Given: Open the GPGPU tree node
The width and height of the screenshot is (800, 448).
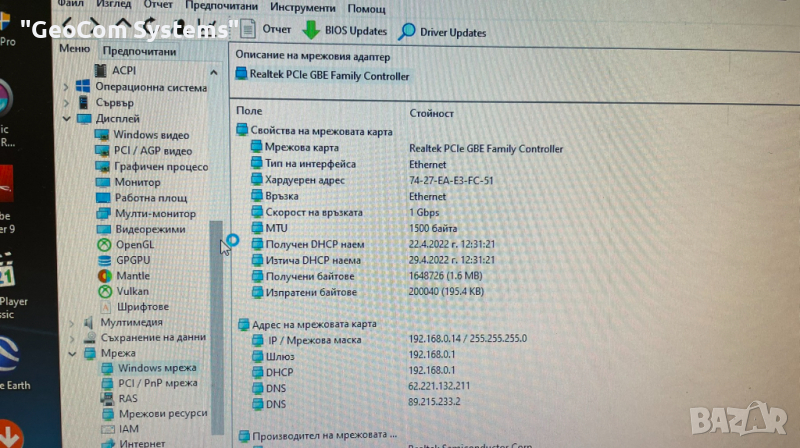Looking at the screenshot, I should (133, 260).
